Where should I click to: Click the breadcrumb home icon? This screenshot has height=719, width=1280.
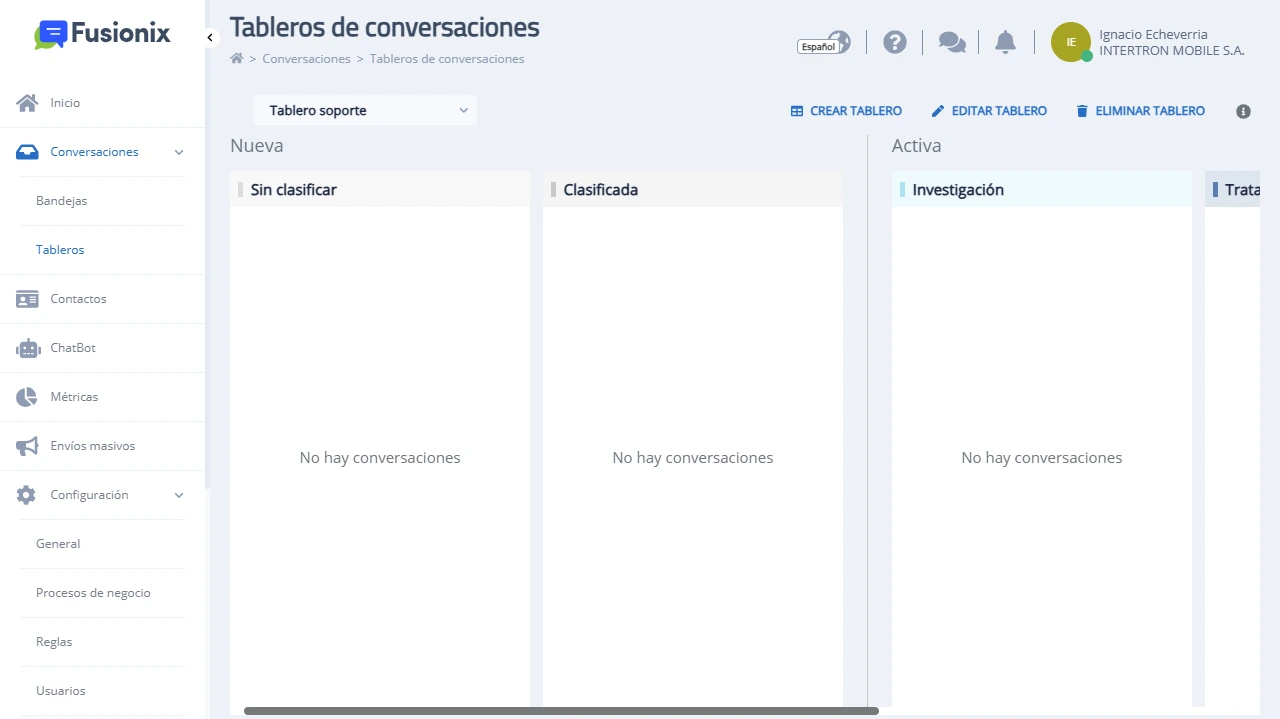(237, 59)
